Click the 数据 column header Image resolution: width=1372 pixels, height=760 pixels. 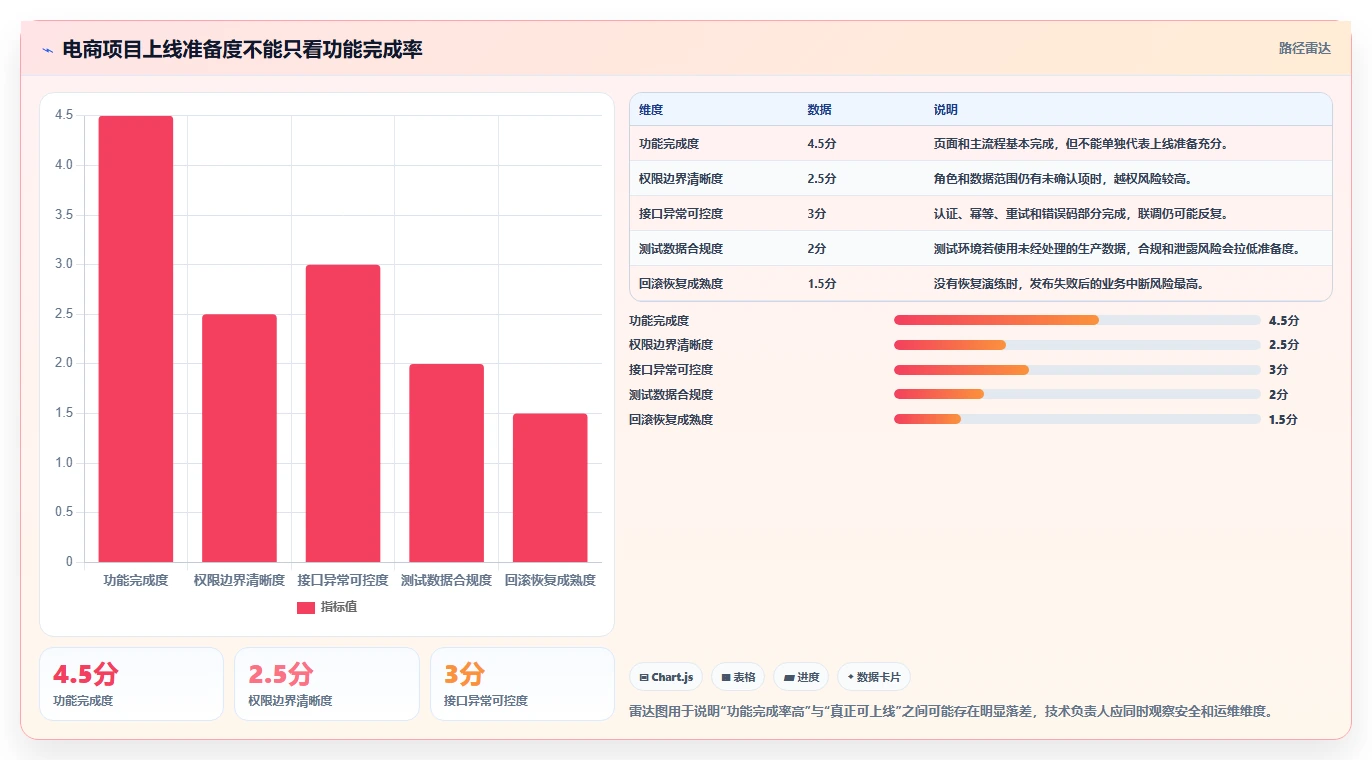[x=819, y=110]
